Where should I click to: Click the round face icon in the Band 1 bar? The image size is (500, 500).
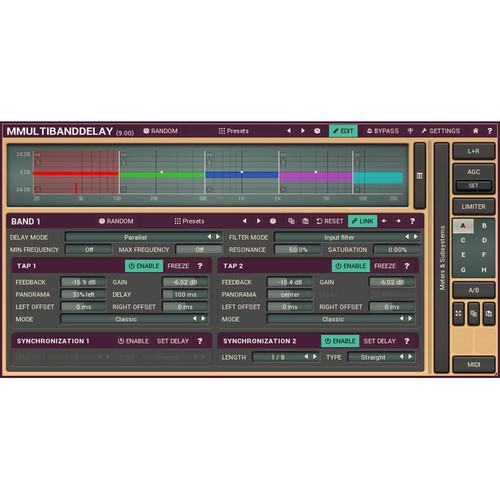coord(273,221)
